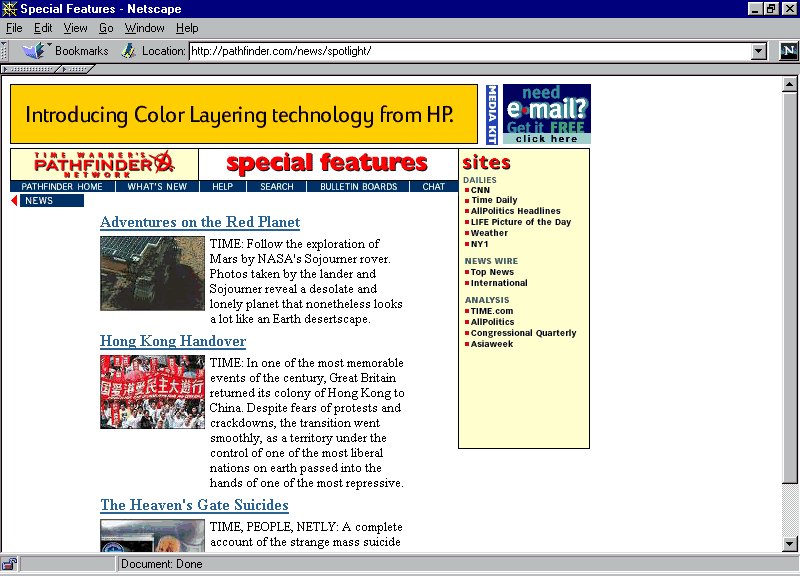Click the Netscape N logo button
Viewport: 800px width, 576px height.
[x=788, y=51]
